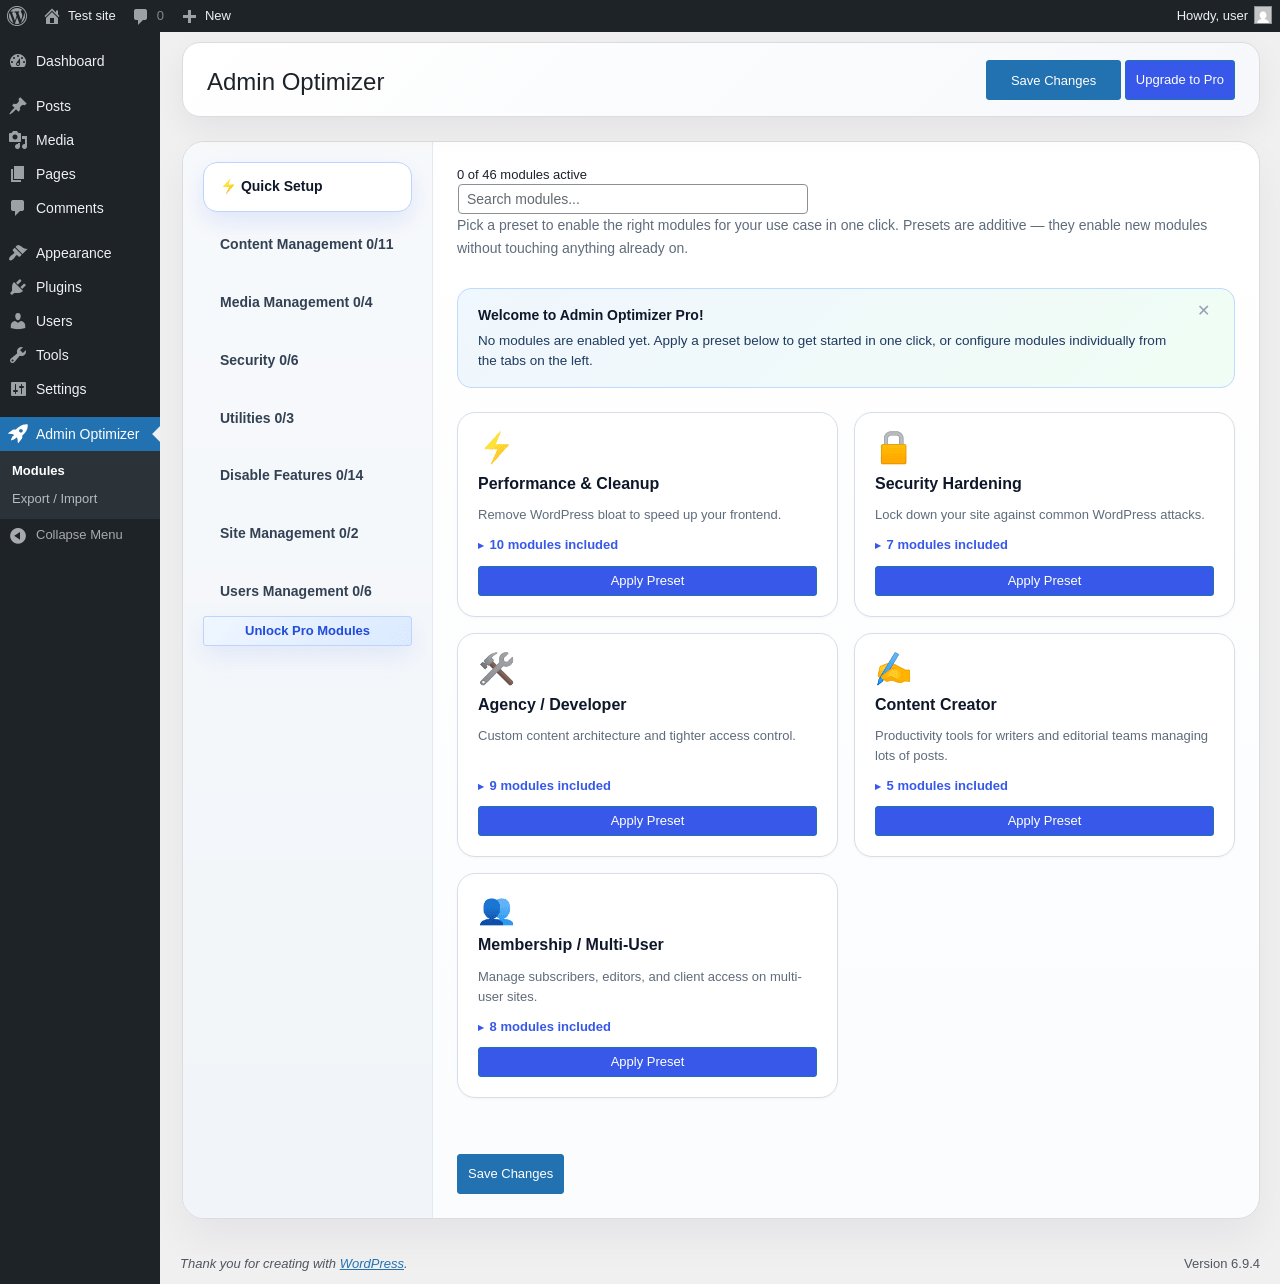Switch to the Content Management tab
The width and height of the screenshot is (1280, 1284).
coord(307,244)
